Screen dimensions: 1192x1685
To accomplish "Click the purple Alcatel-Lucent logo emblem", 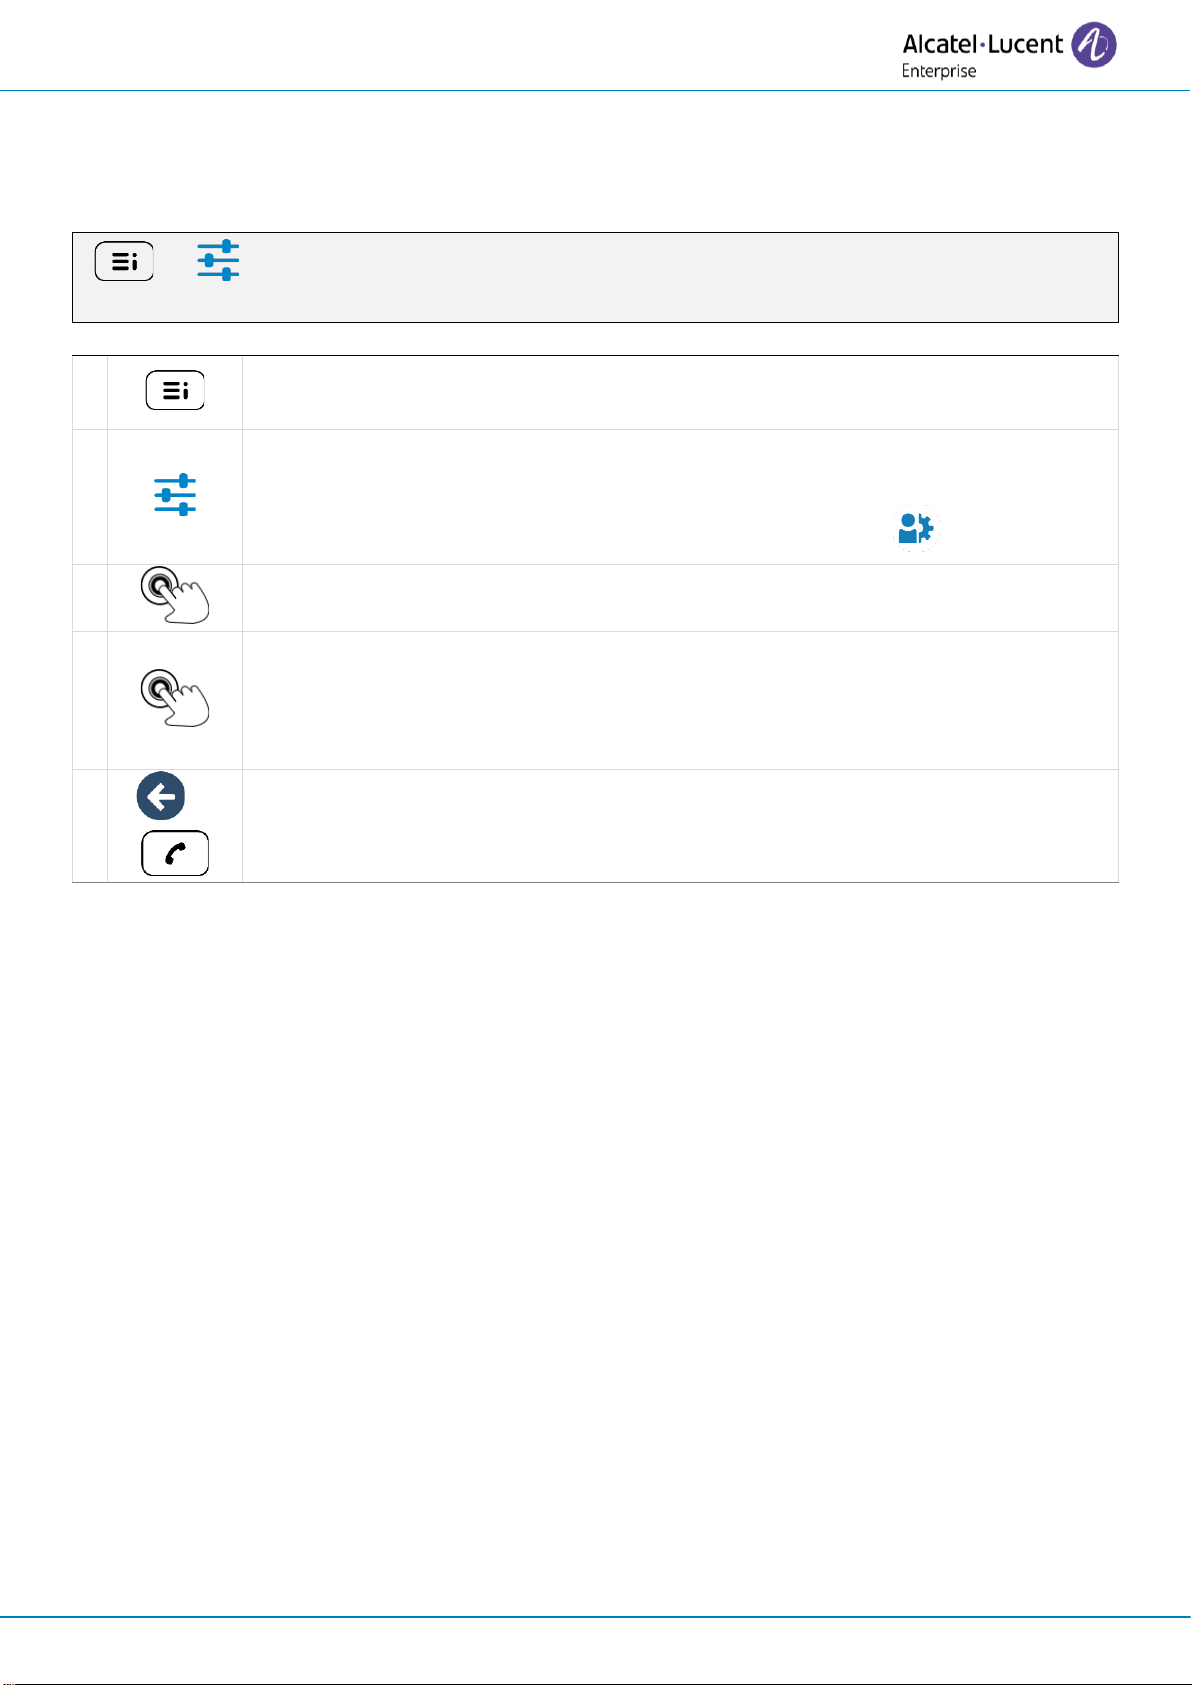I will pos(1093,46).
